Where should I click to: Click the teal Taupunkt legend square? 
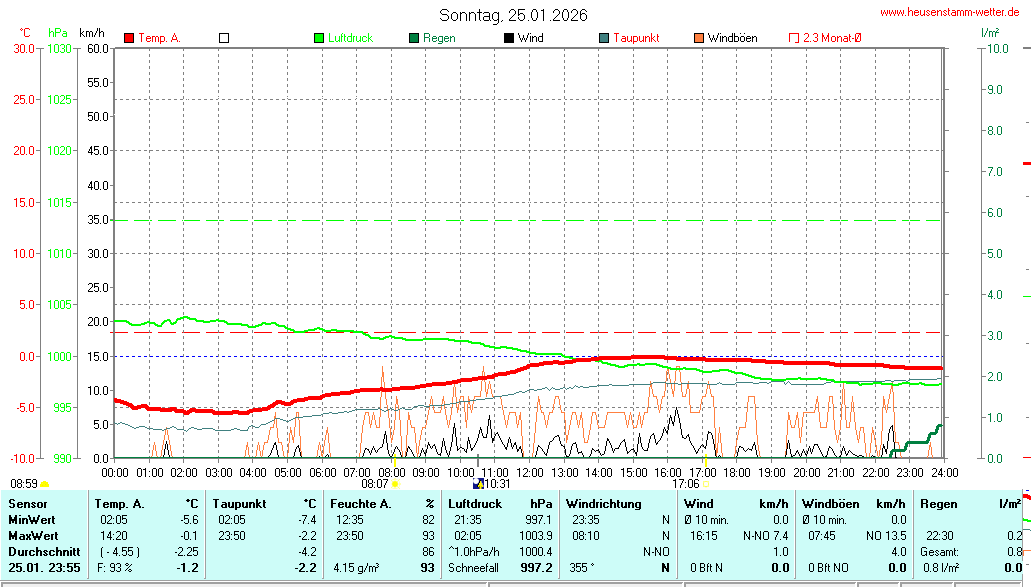[x=604, y=38]
